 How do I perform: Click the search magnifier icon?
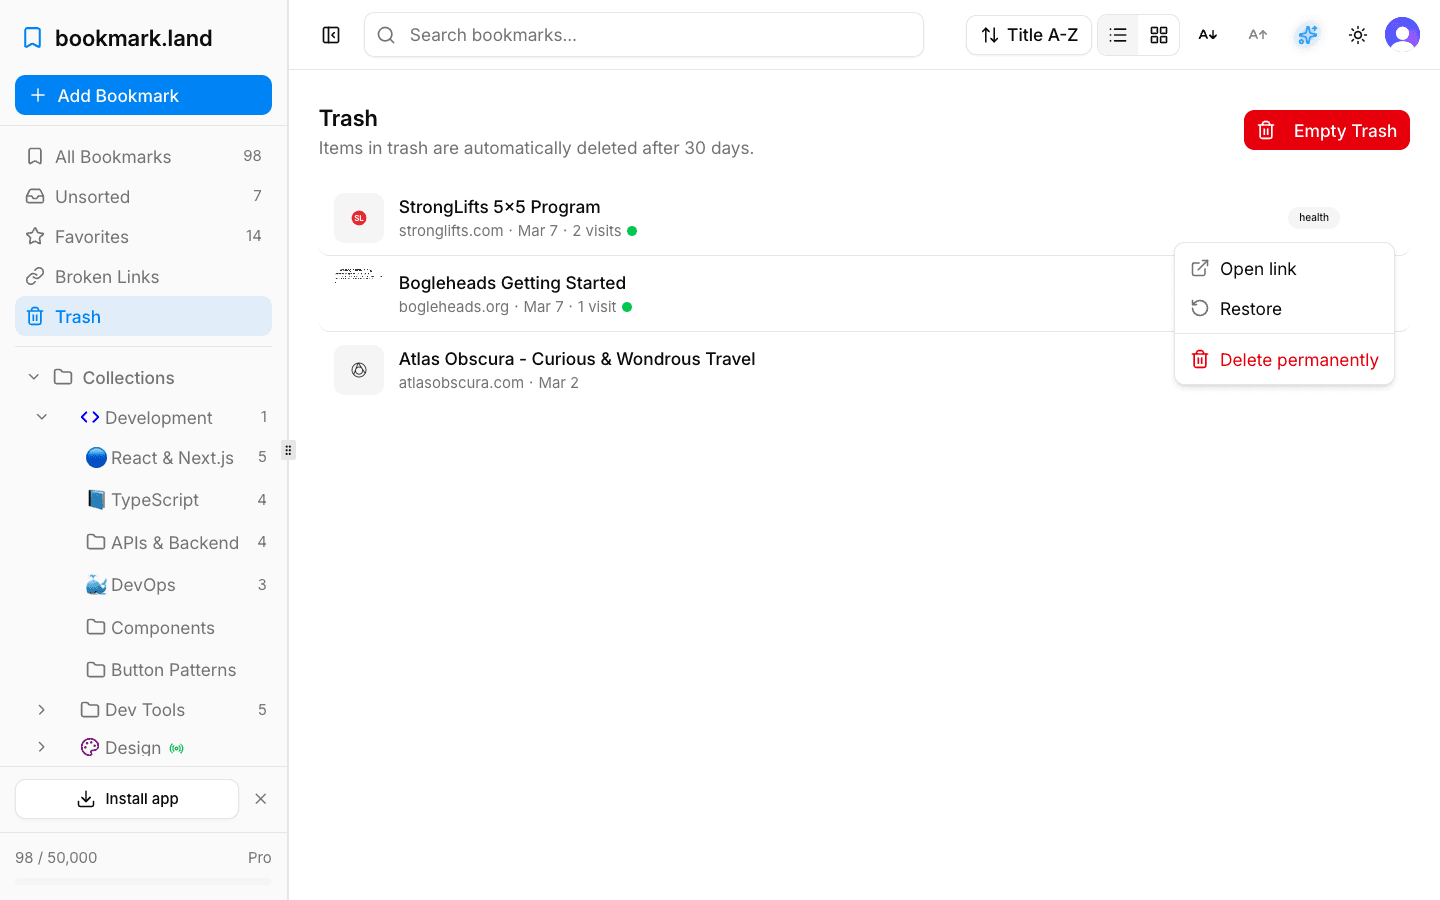pos(386,35)
